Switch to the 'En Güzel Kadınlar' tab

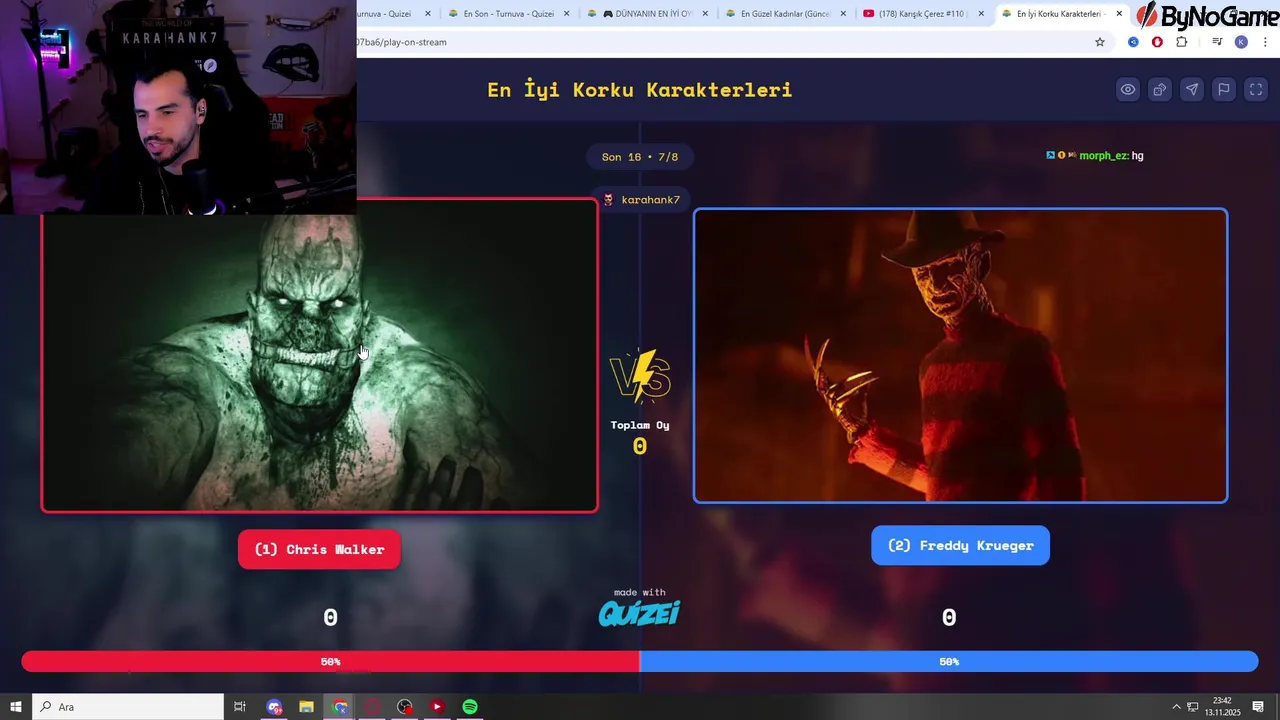(786, 14)
